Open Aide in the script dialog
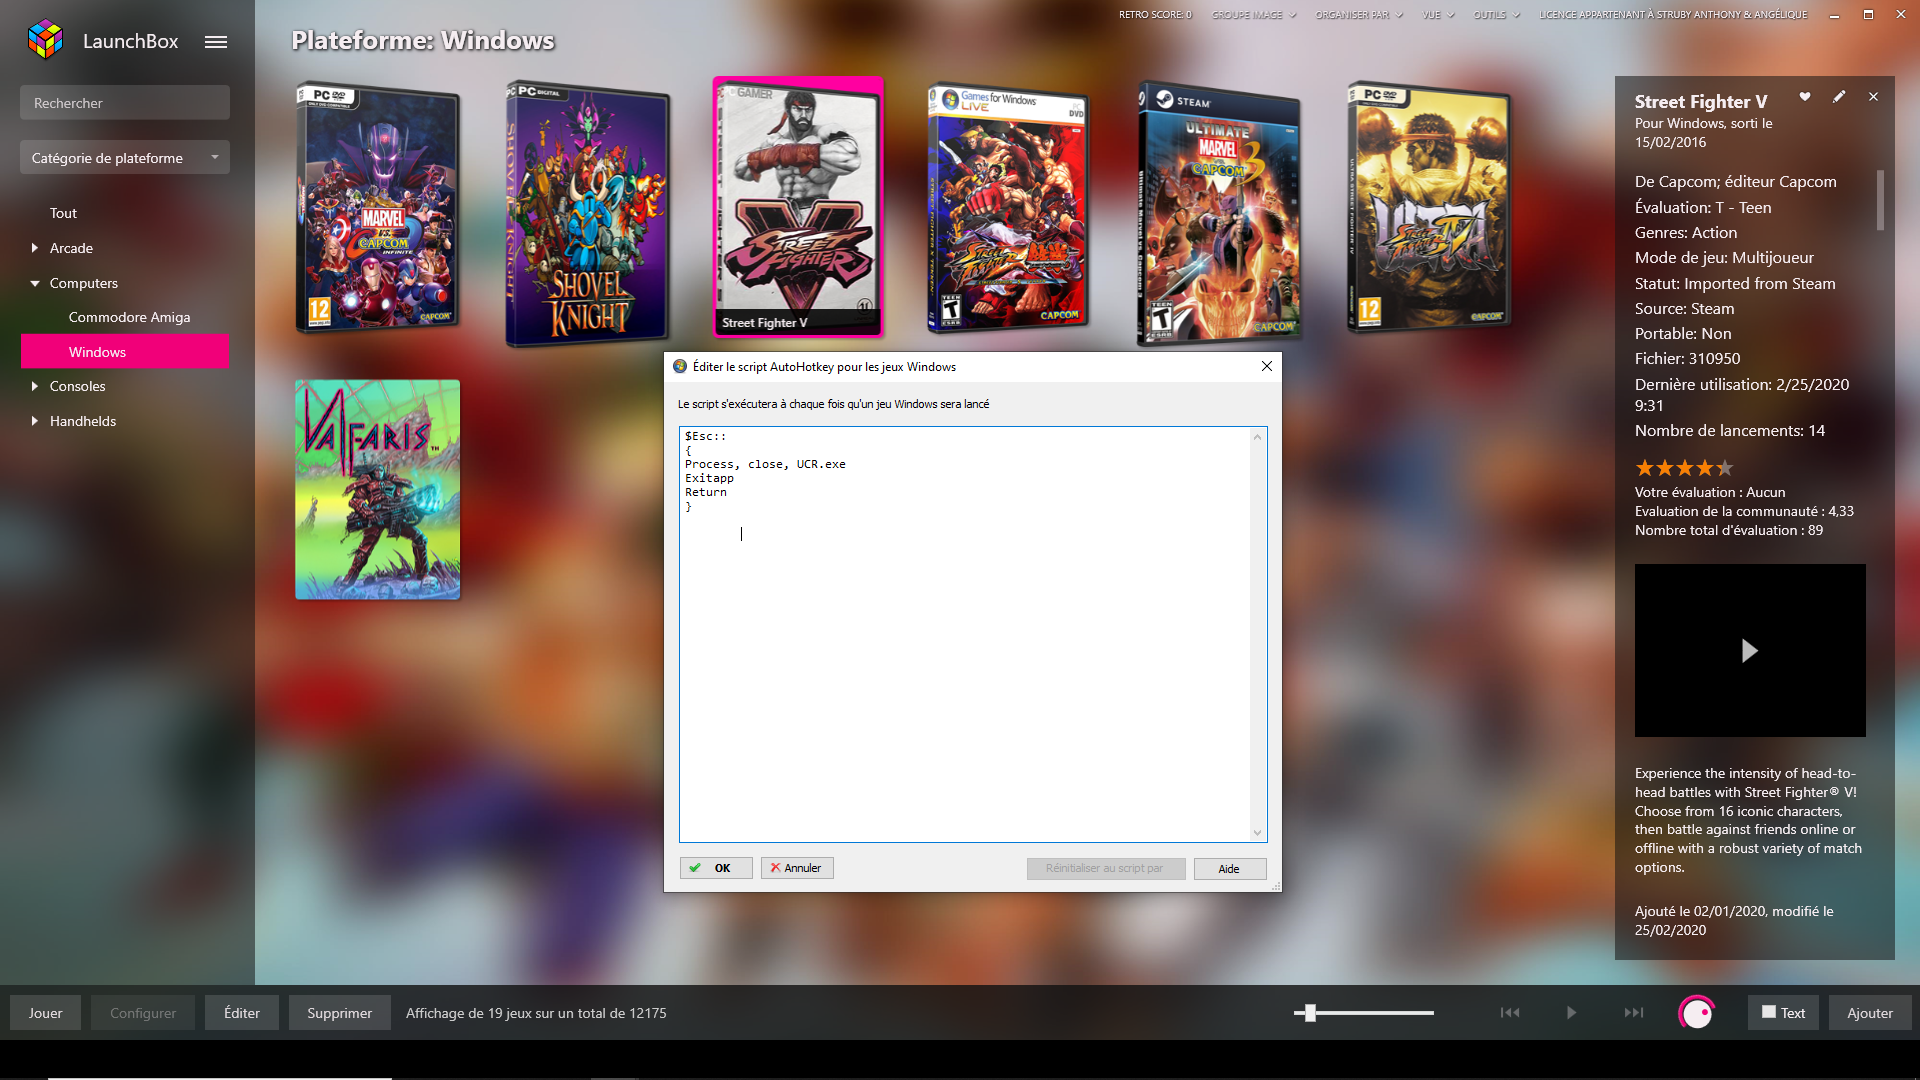 (x=1230, y=868)
